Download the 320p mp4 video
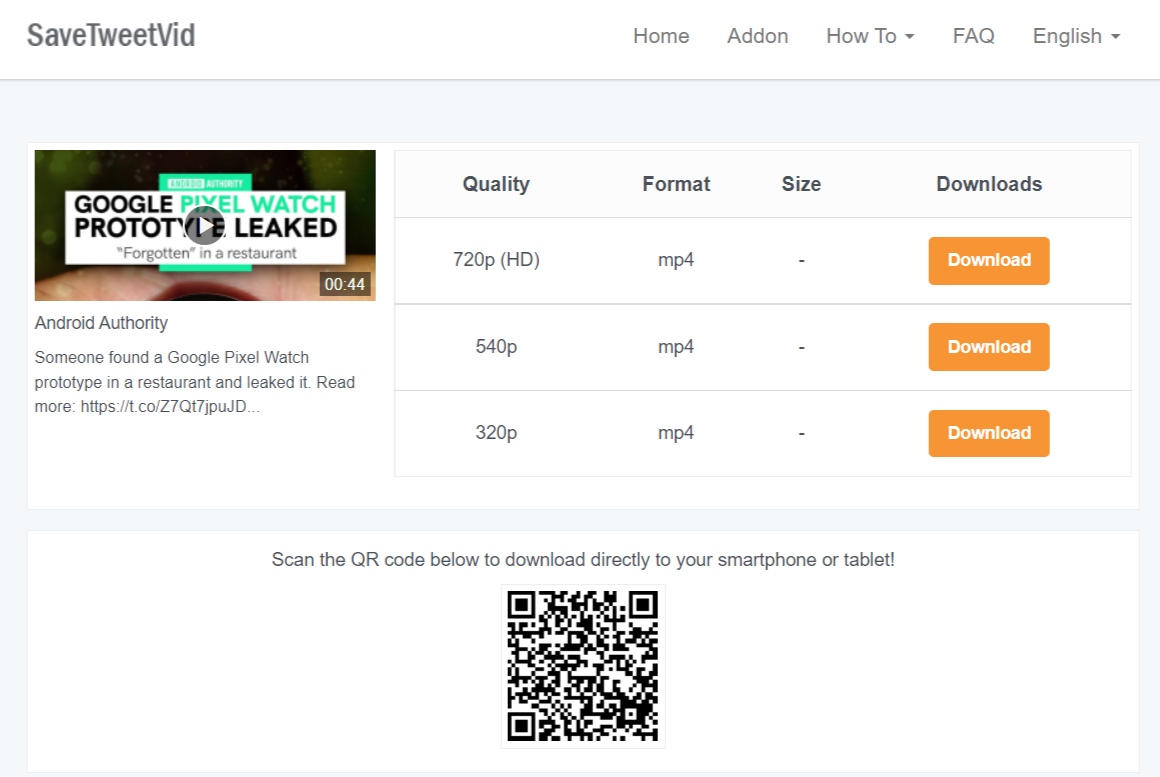 [x=989, y=433]
